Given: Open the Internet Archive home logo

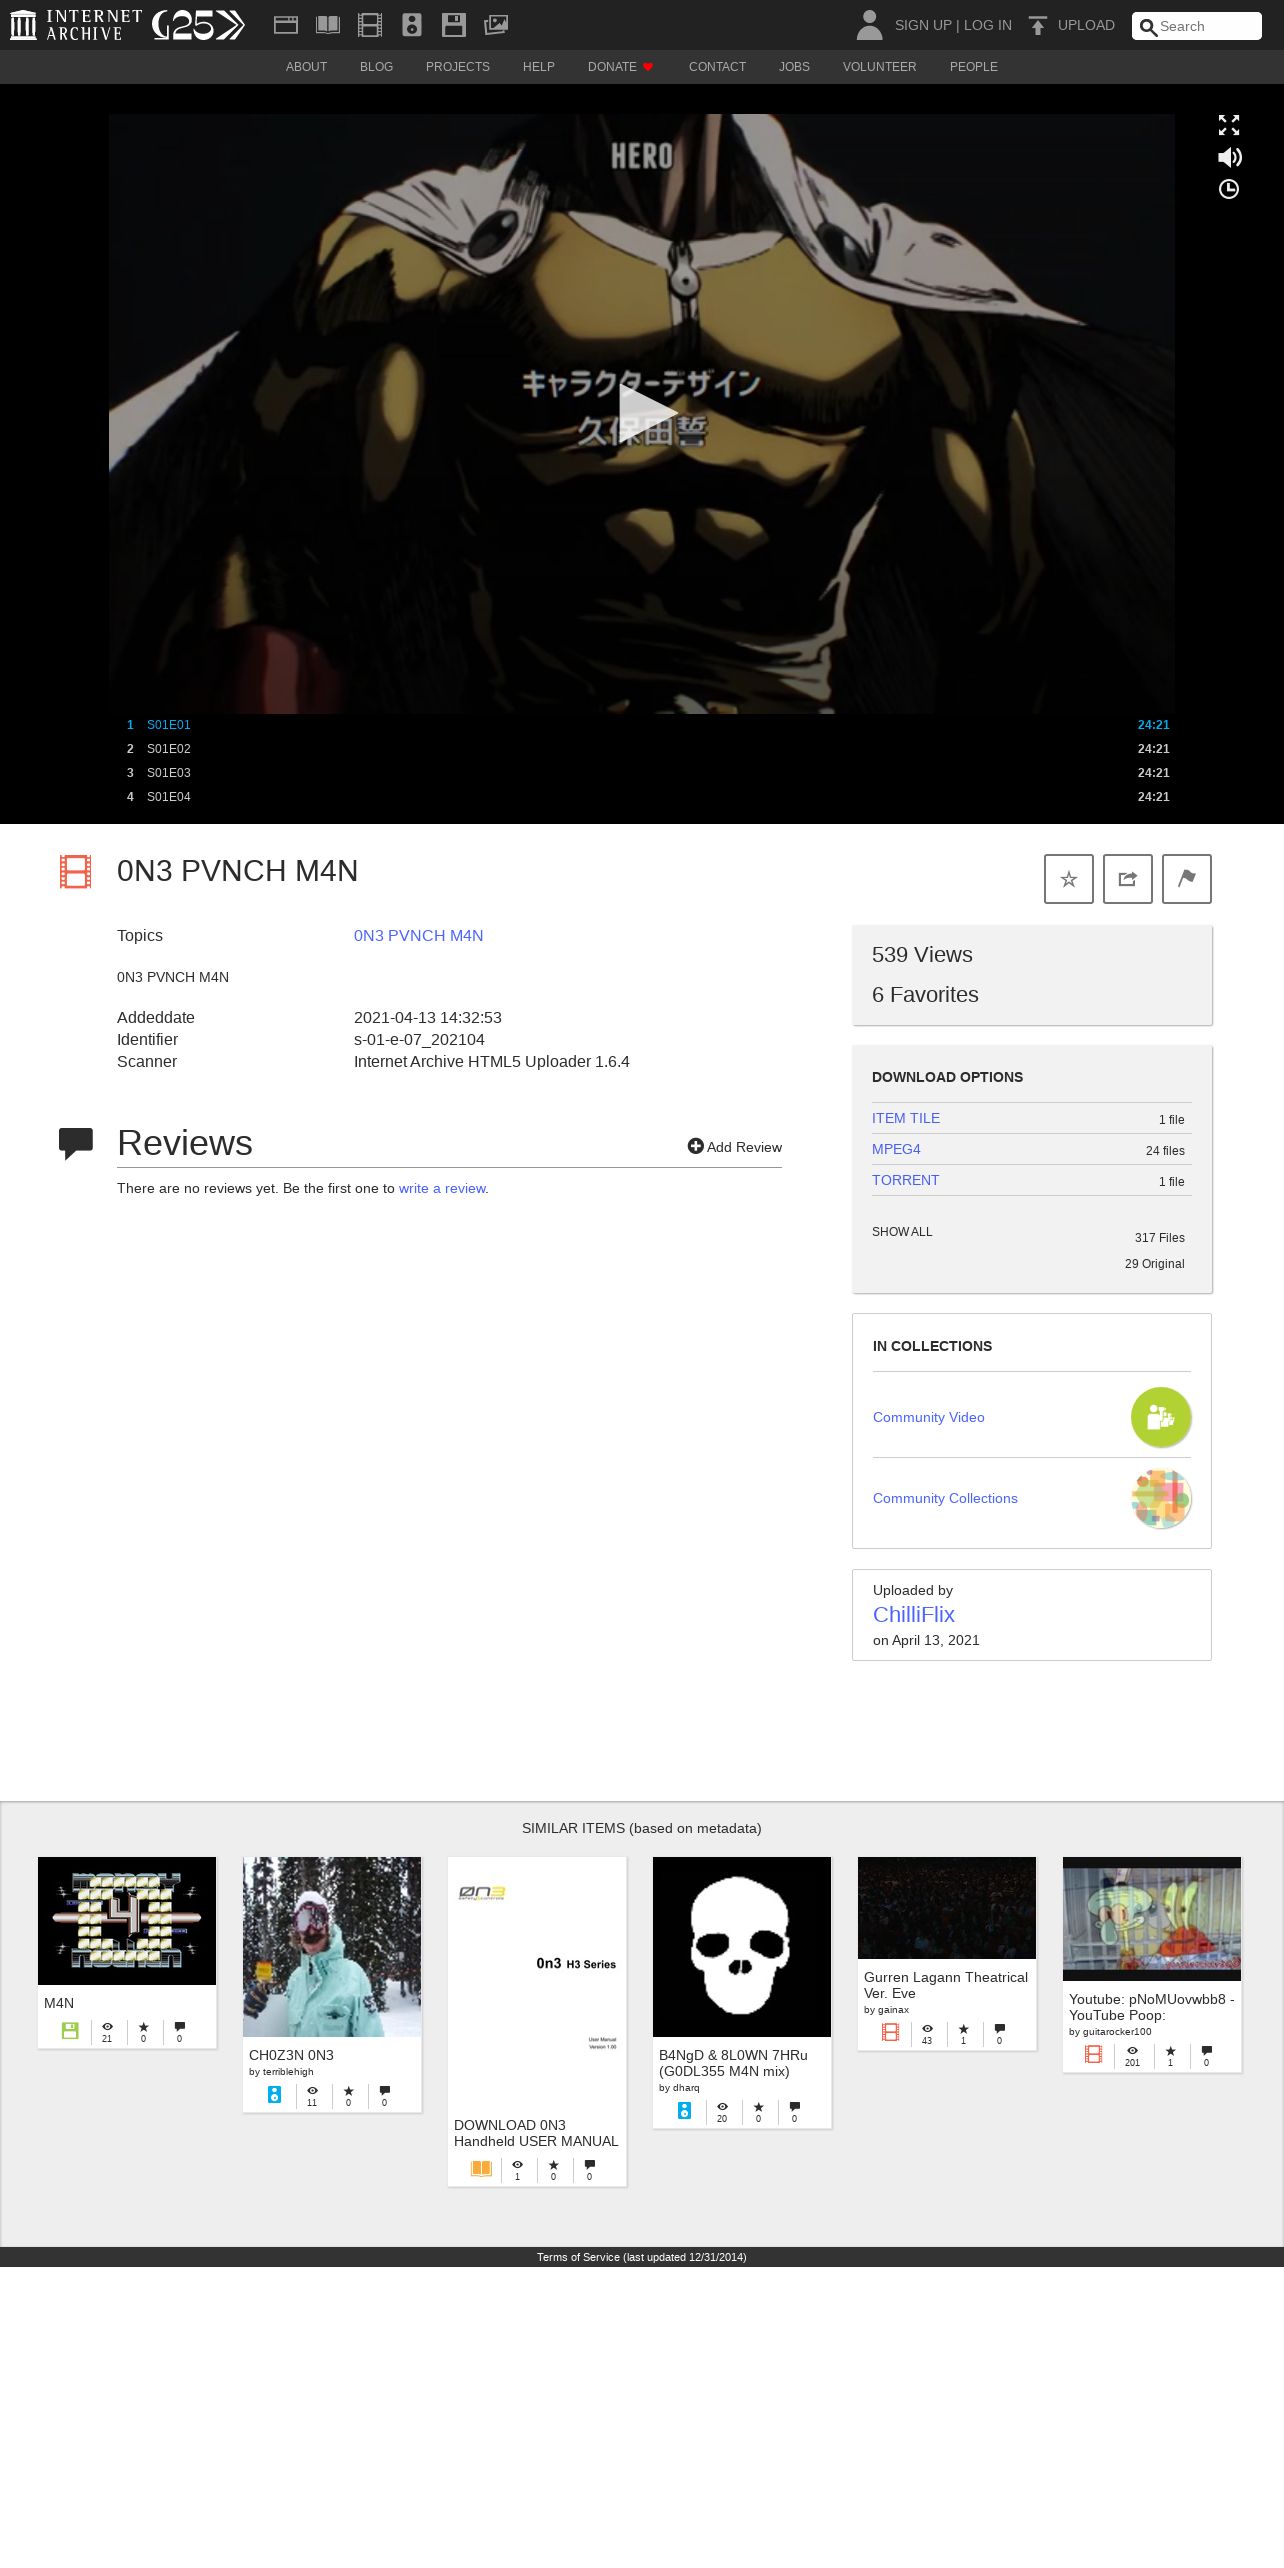Looking at the screenshot, I should pyautogui.click(x=75, y=25).
